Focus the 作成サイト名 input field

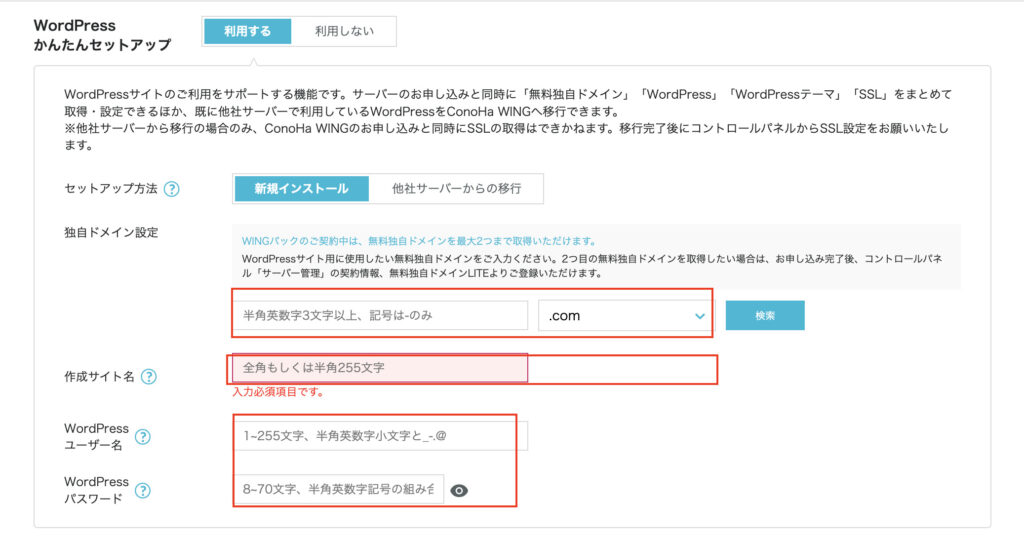pyautogui.click(x=379, y=368)
